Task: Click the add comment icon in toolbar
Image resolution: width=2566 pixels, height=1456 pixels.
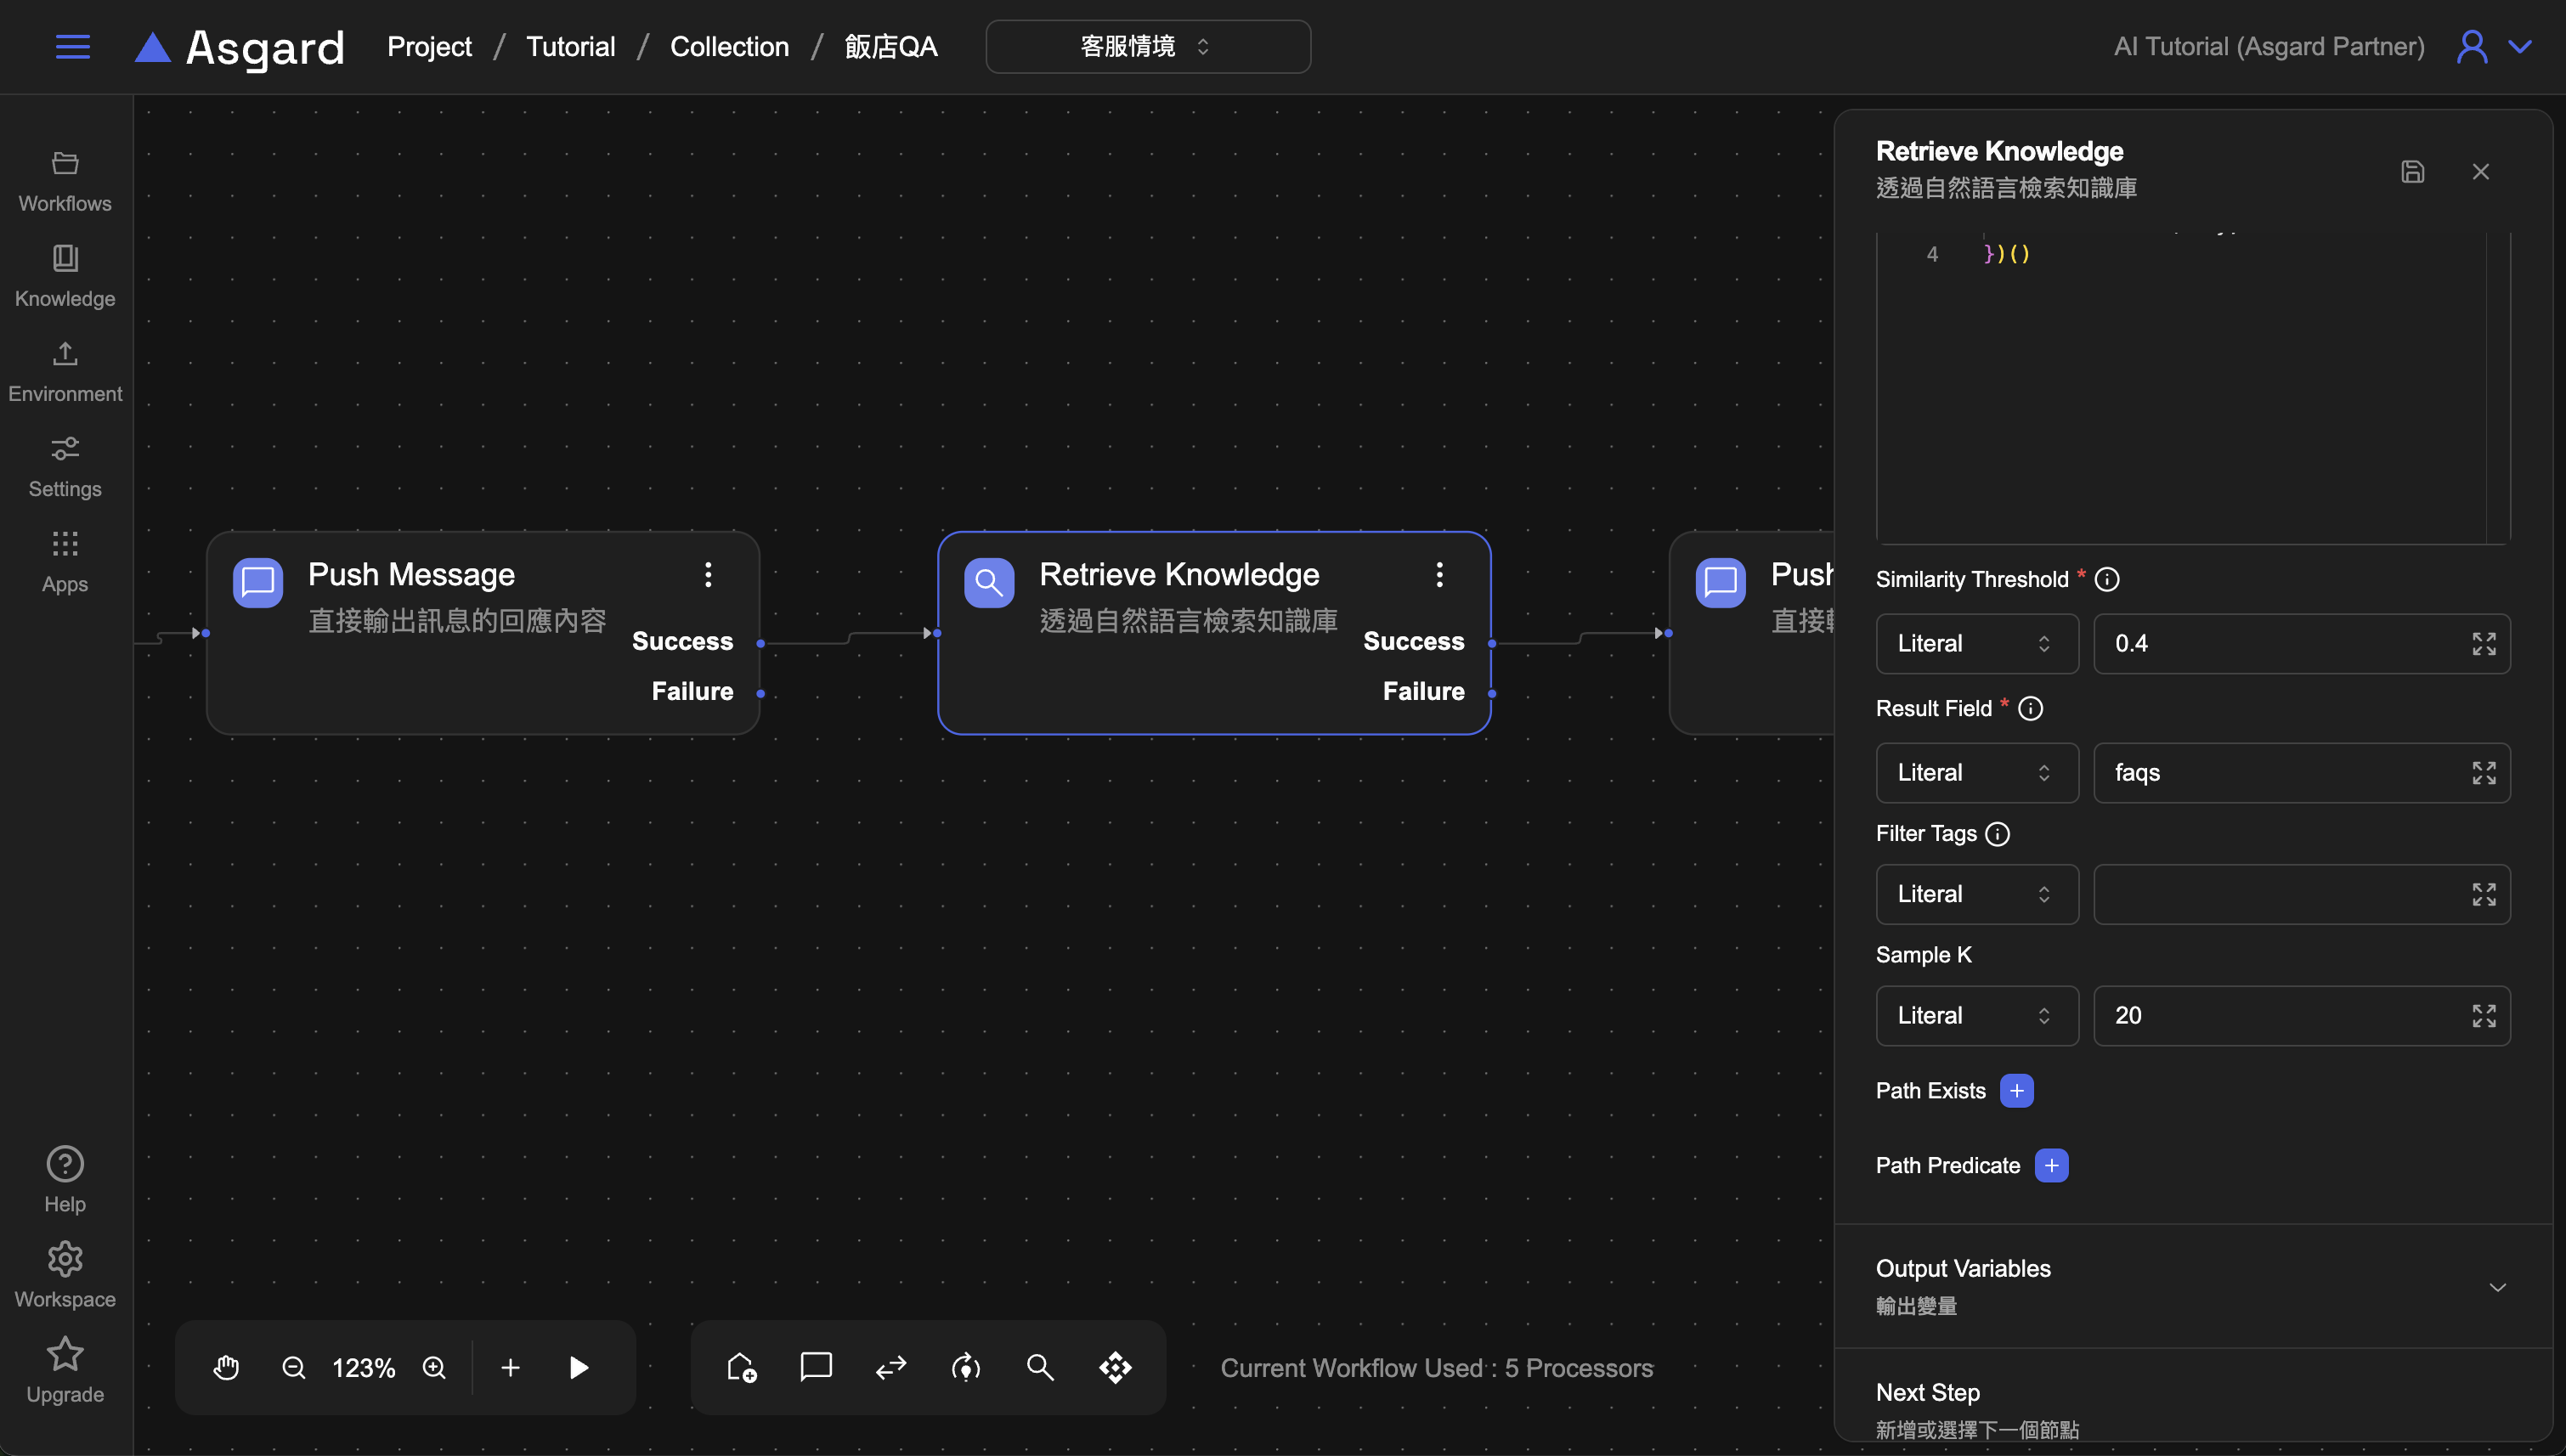Action: [x=816, y=1366]
